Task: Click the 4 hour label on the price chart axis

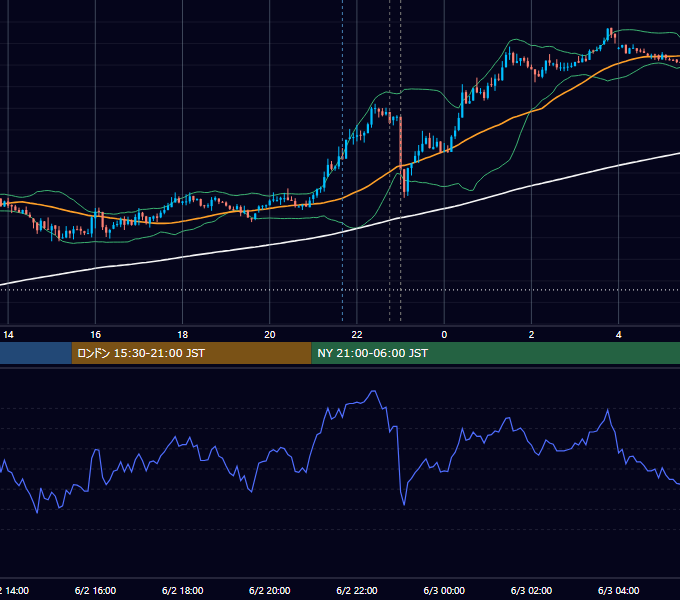Action: click(618, 335)
